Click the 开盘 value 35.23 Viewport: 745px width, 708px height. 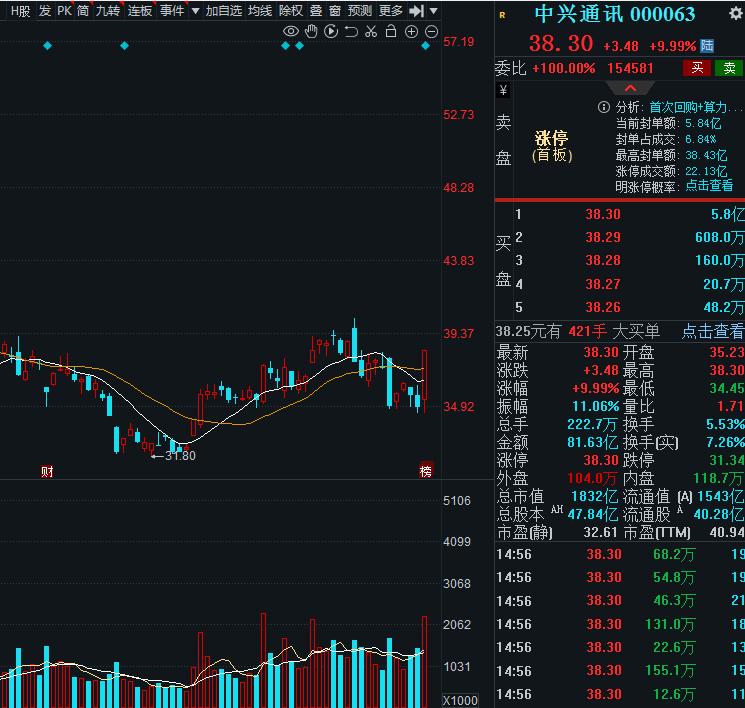[726, 352]
